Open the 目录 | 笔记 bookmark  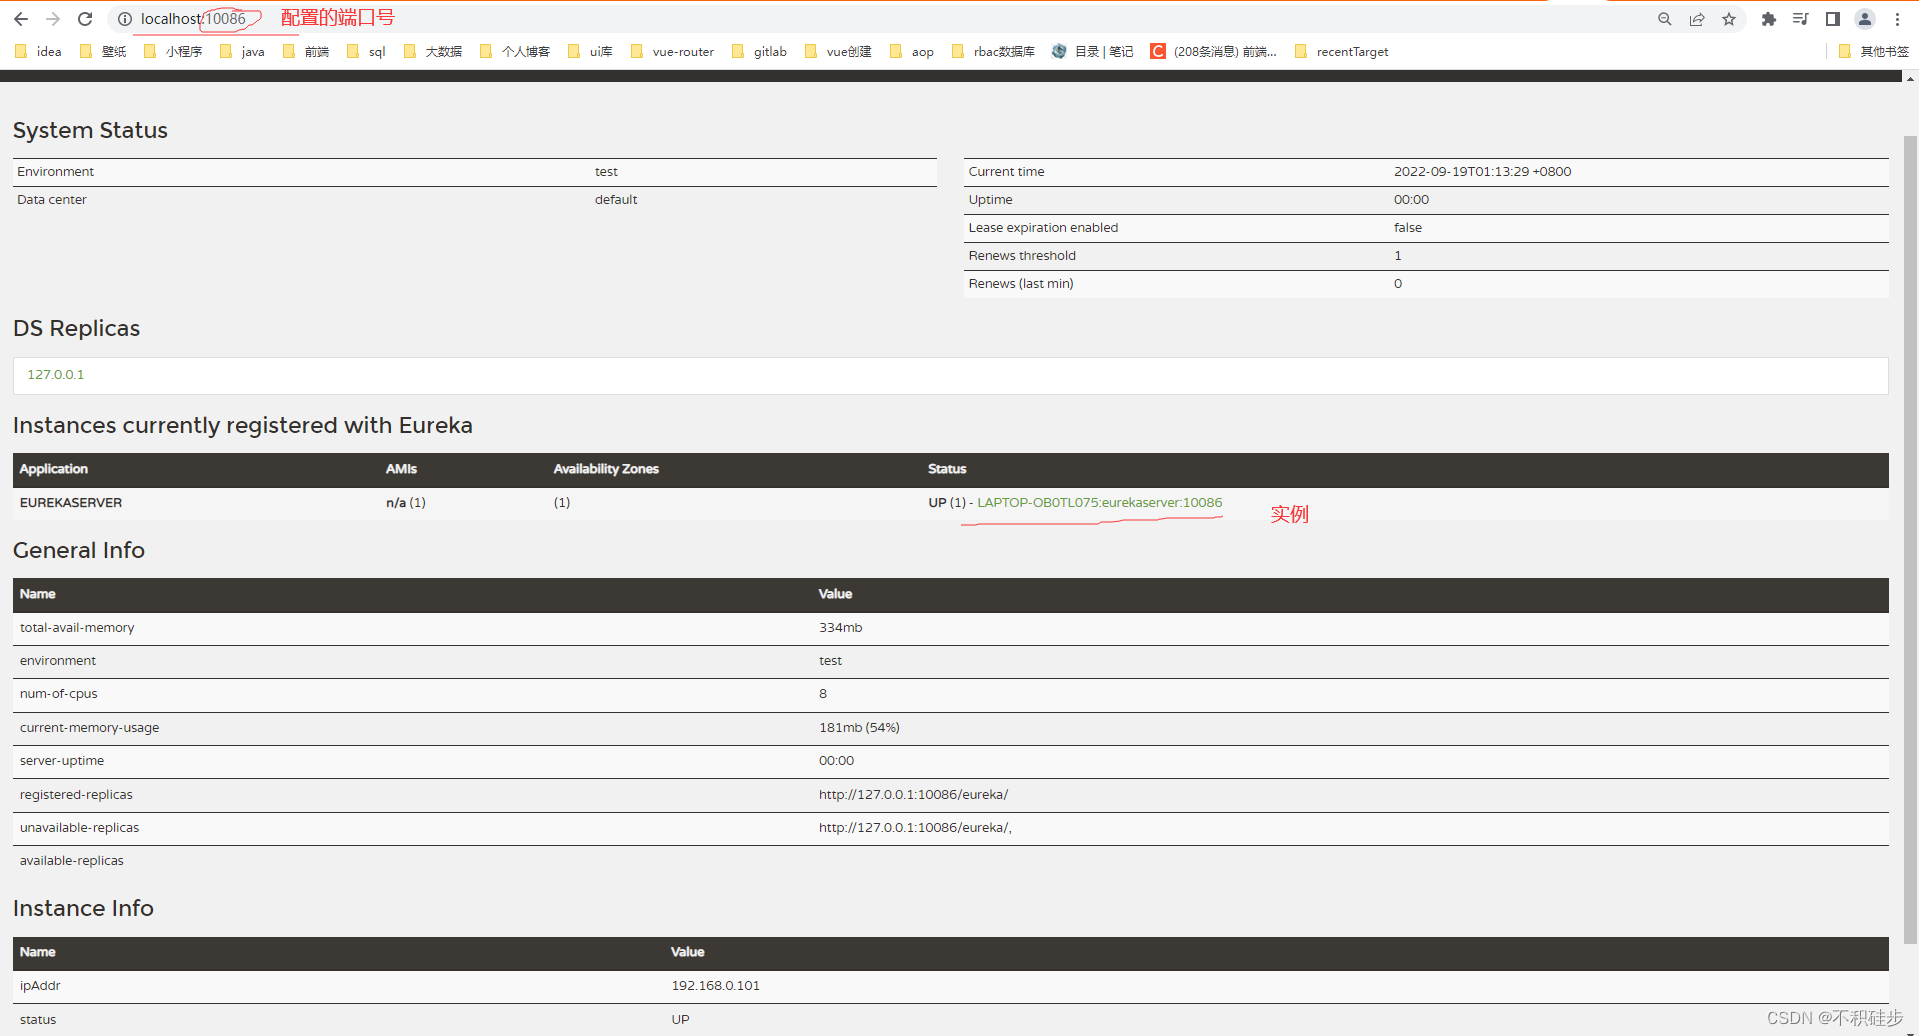[x=1093, y=52]
